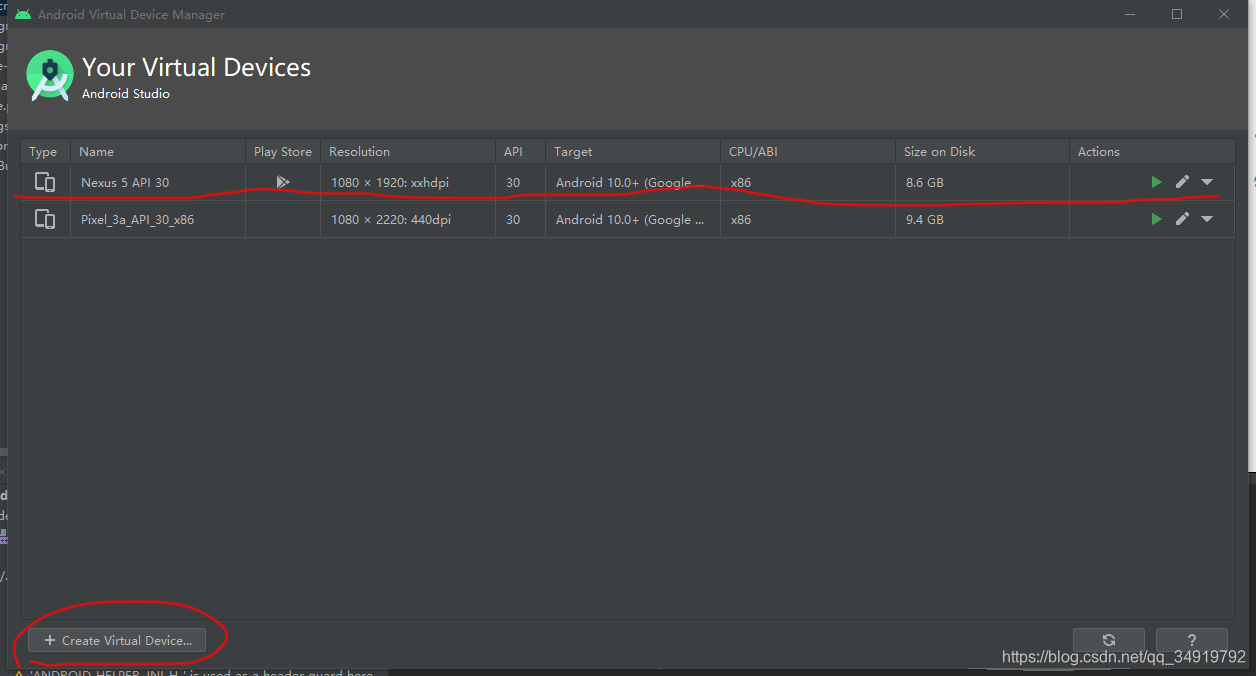Sort by Play Store column header

coord(283,151)
